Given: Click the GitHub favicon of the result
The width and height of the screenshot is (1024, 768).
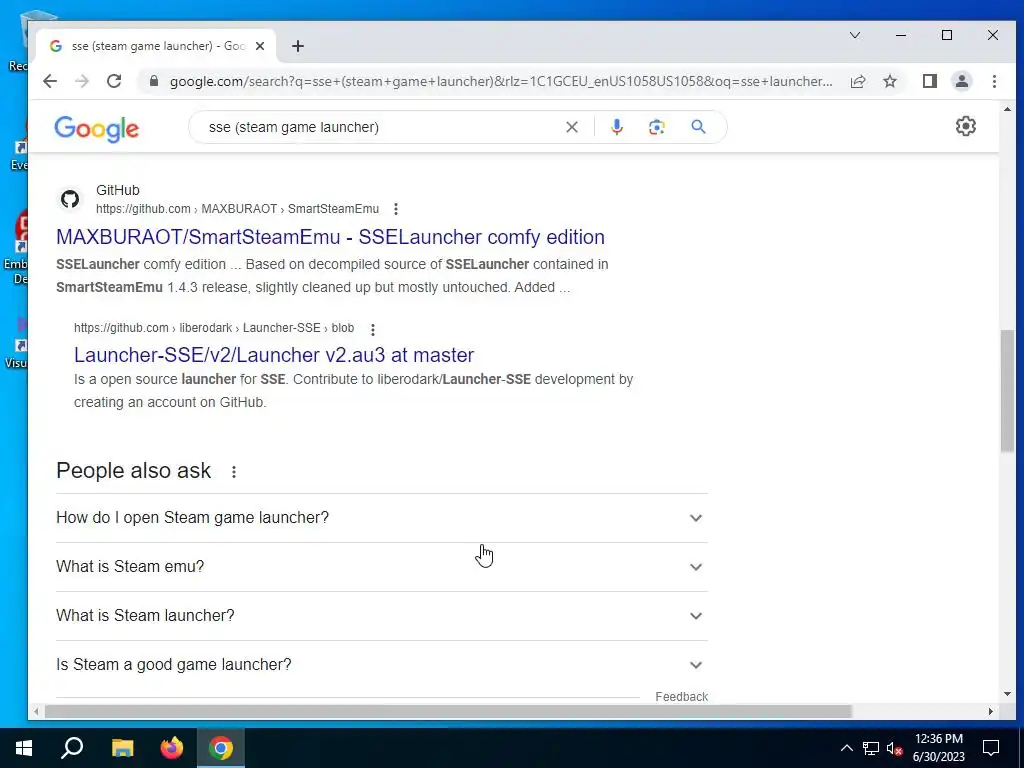Looking at the screenshot, I should point(70,199).
